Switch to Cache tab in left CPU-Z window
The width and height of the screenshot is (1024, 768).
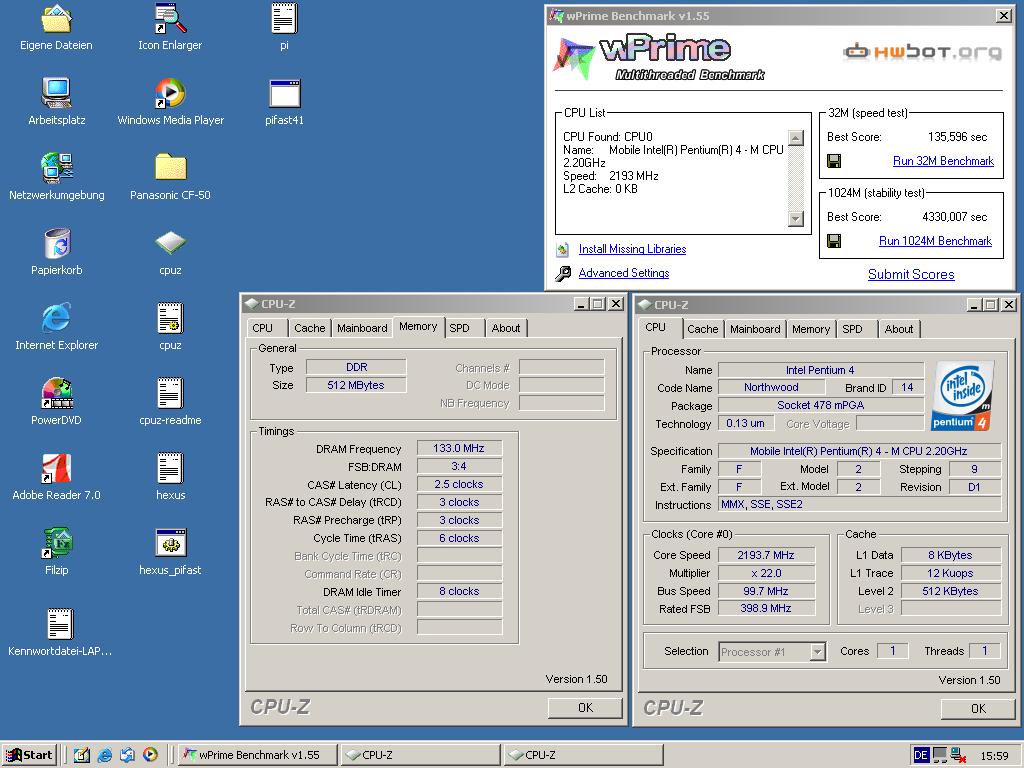coord(310,328)
